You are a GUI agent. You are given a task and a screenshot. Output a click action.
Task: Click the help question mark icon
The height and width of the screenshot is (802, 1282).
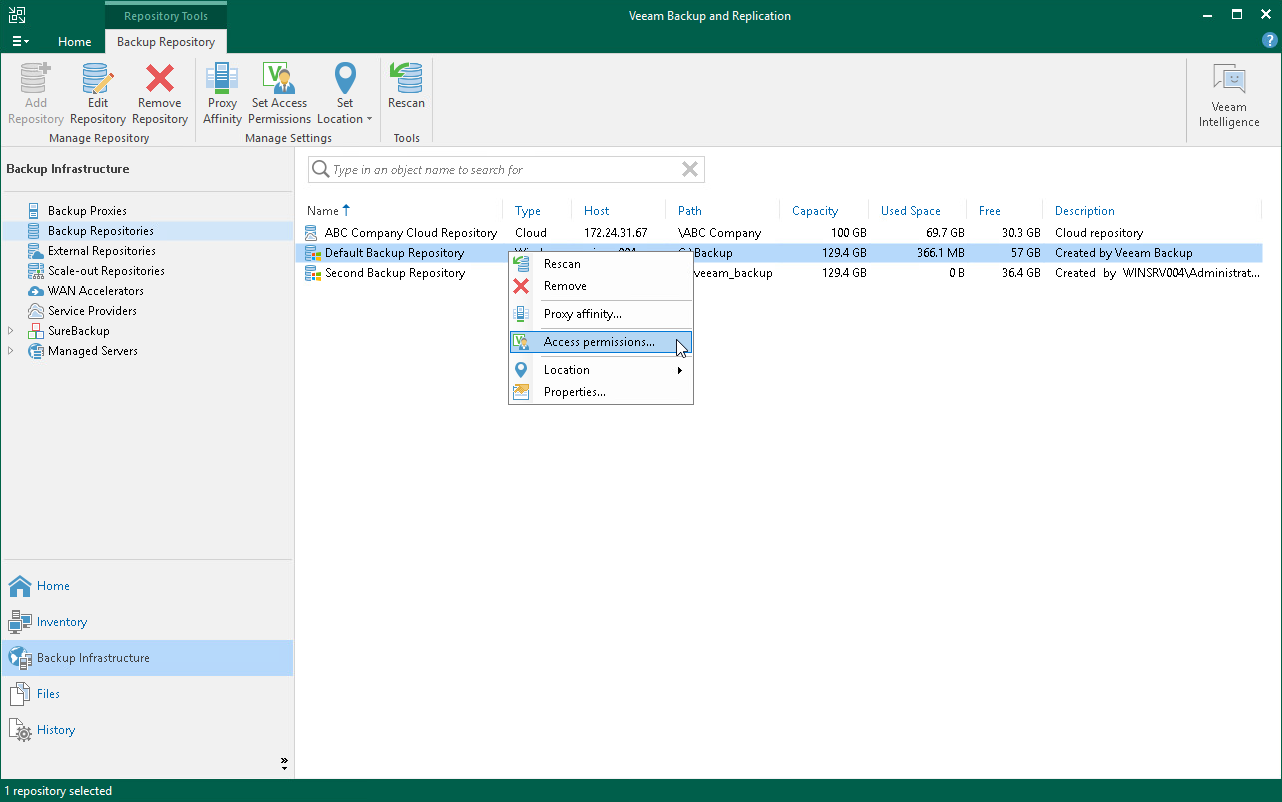click(x=1269, y=40)
